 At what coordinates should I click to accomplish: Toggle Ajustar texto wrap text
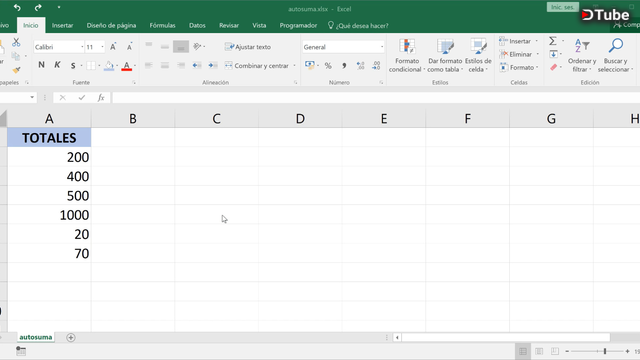(248, 47)
